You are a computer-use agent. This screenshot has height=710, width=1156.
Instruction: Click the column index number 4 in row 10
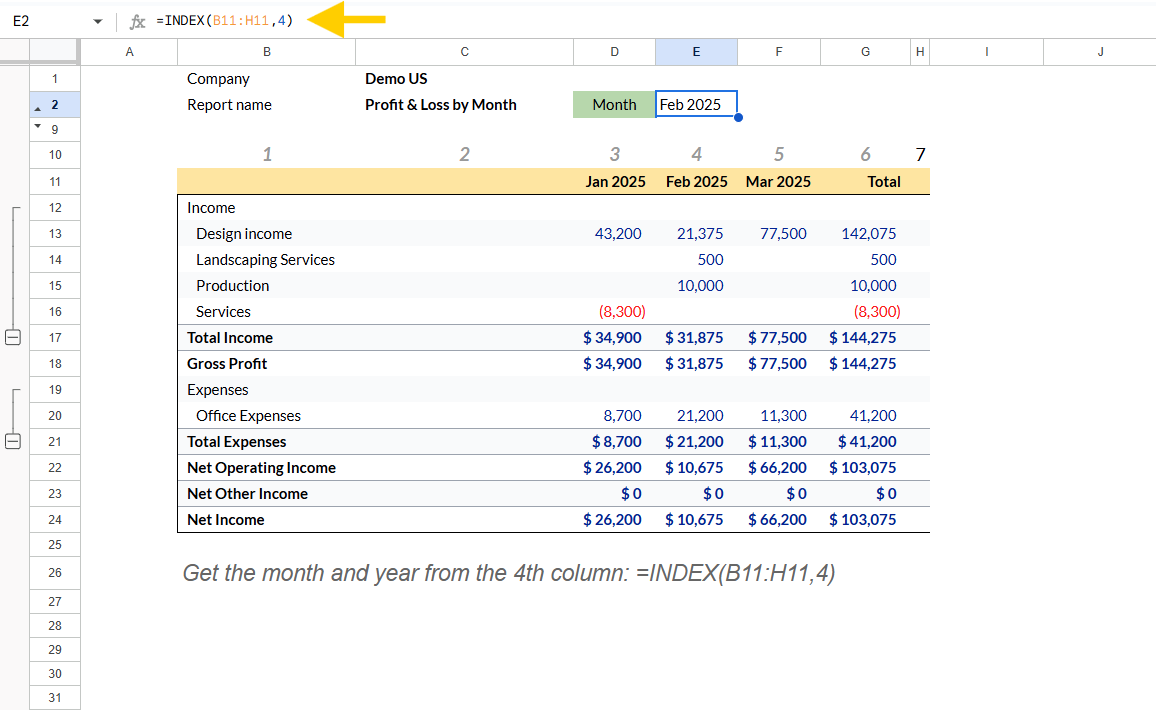[x=696, y=154]
